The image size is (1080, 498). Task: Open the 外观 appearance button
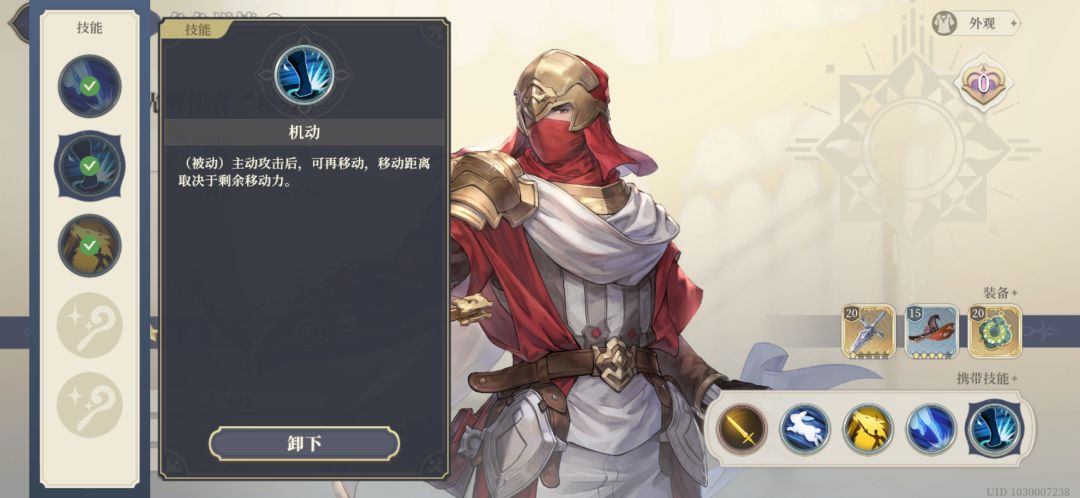pos(976,23)
